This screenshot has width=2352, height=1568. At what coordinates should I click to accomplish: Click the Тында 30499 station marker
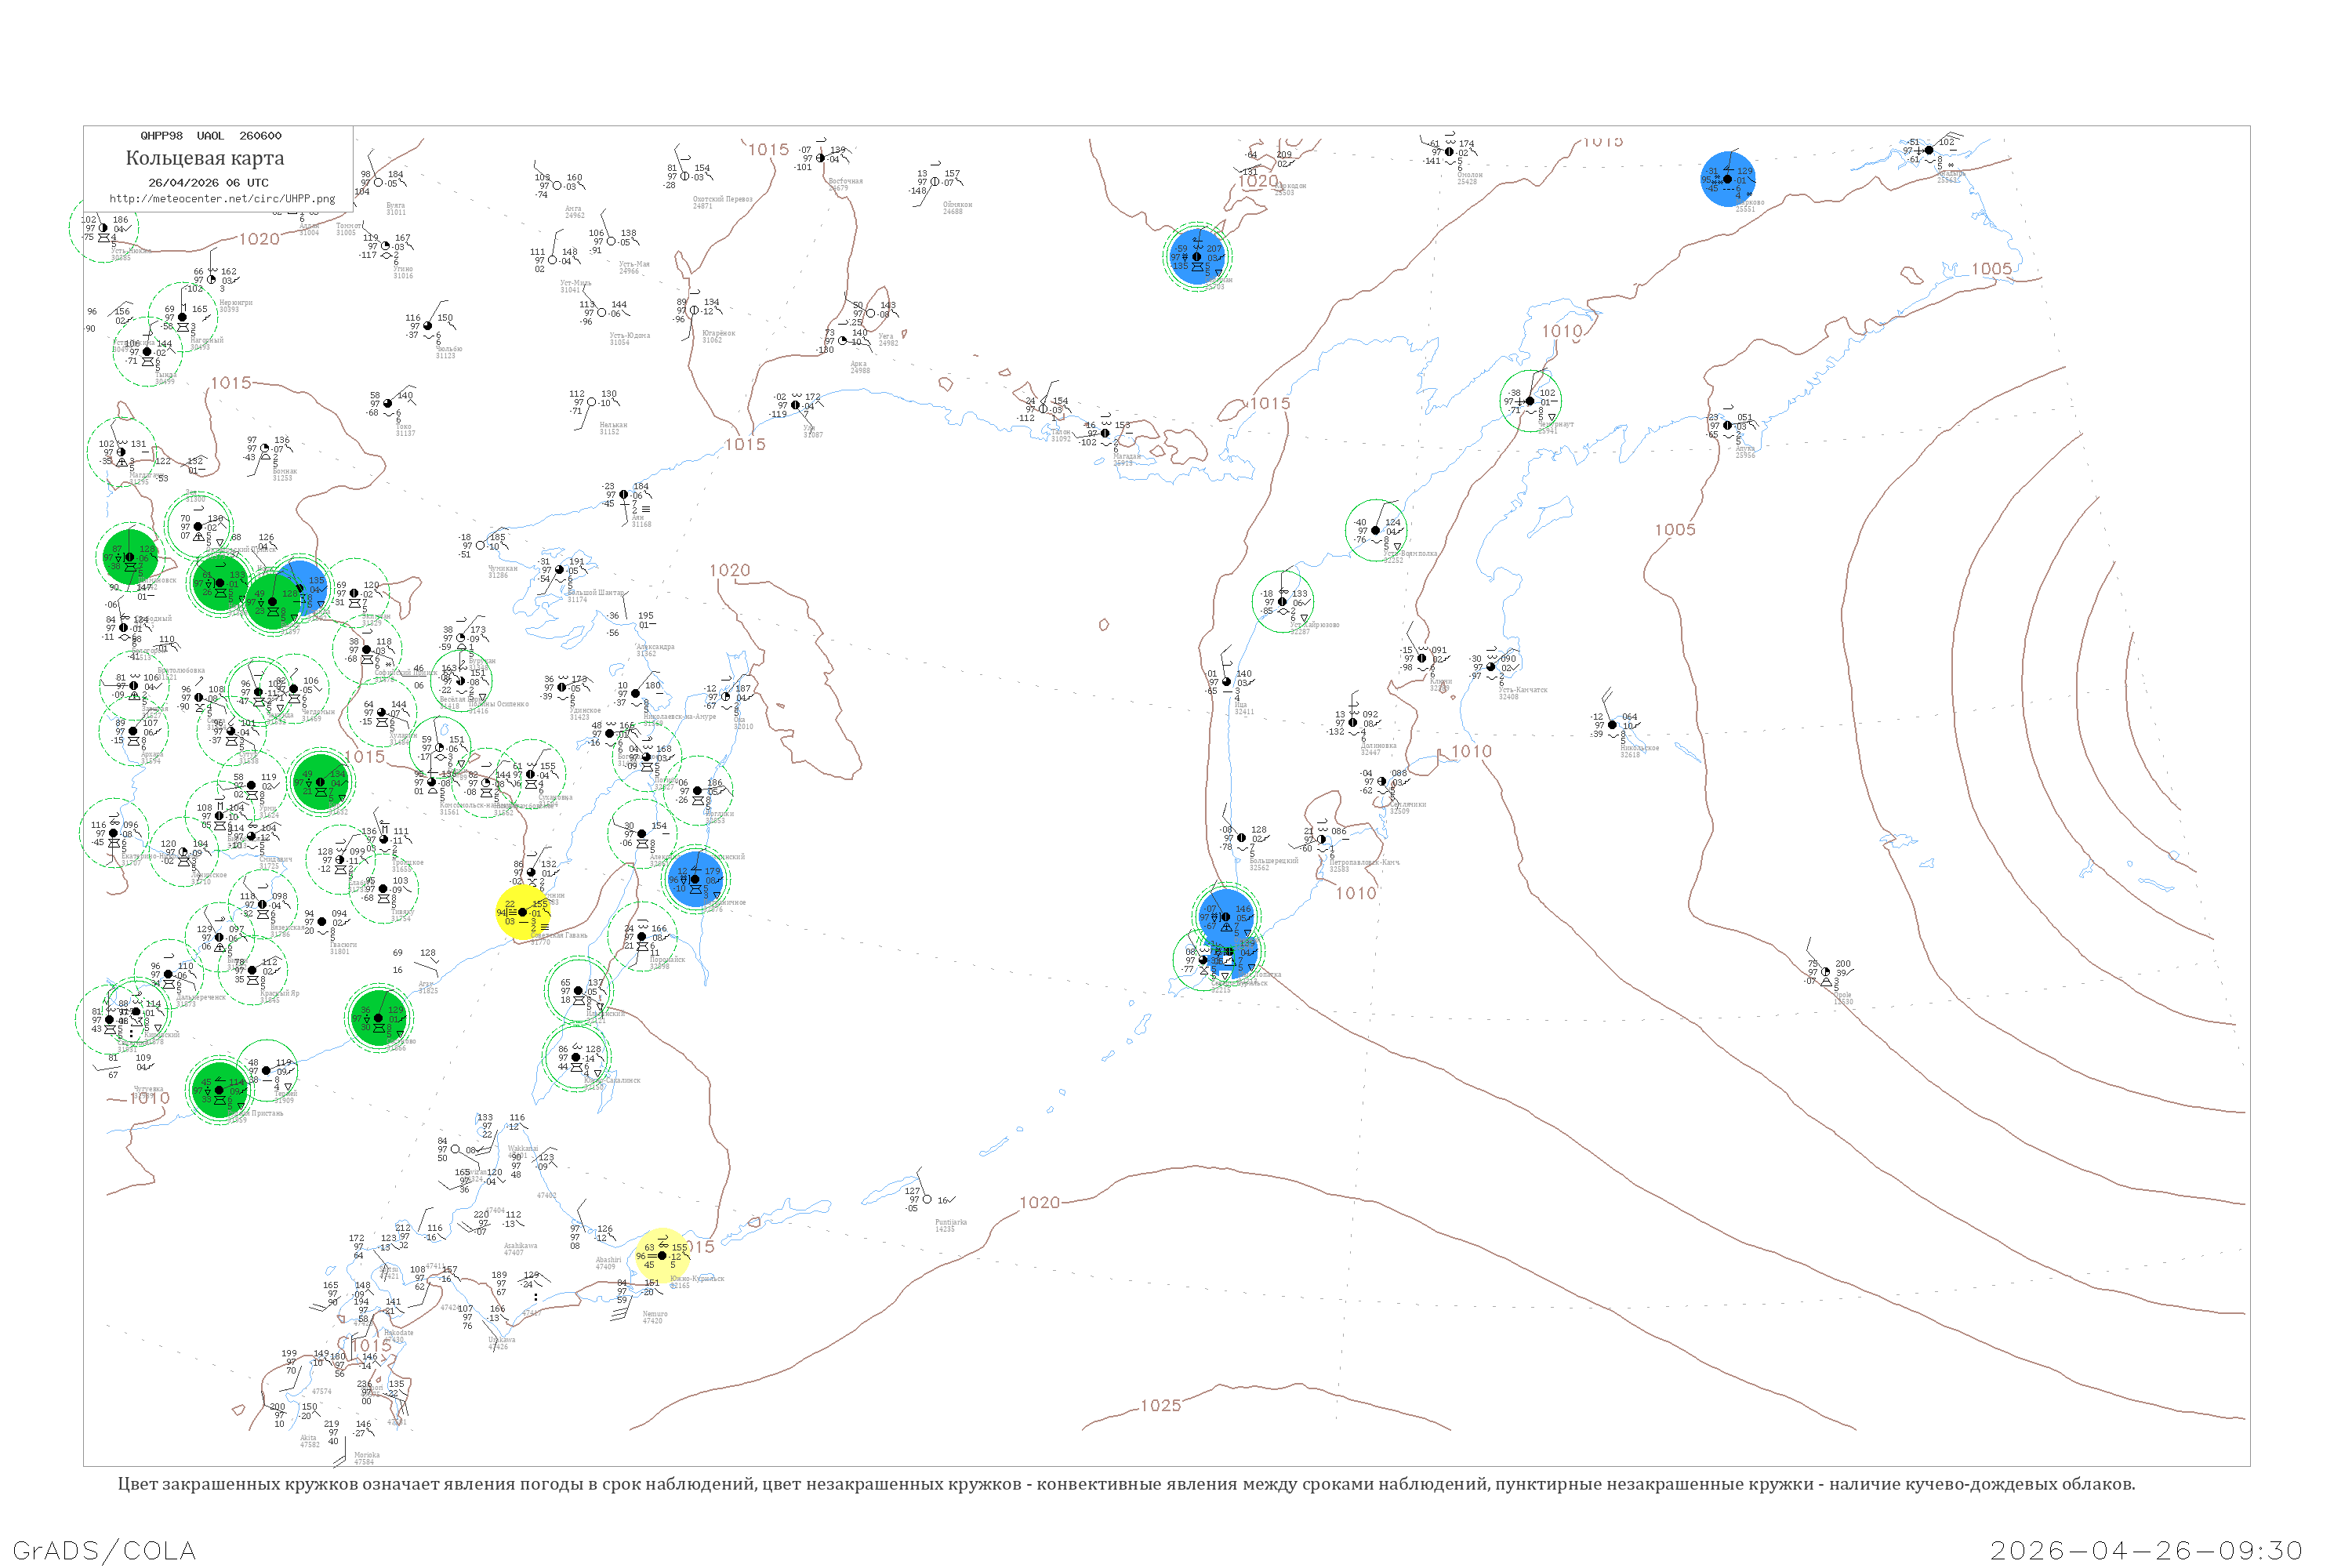[147, 352]
